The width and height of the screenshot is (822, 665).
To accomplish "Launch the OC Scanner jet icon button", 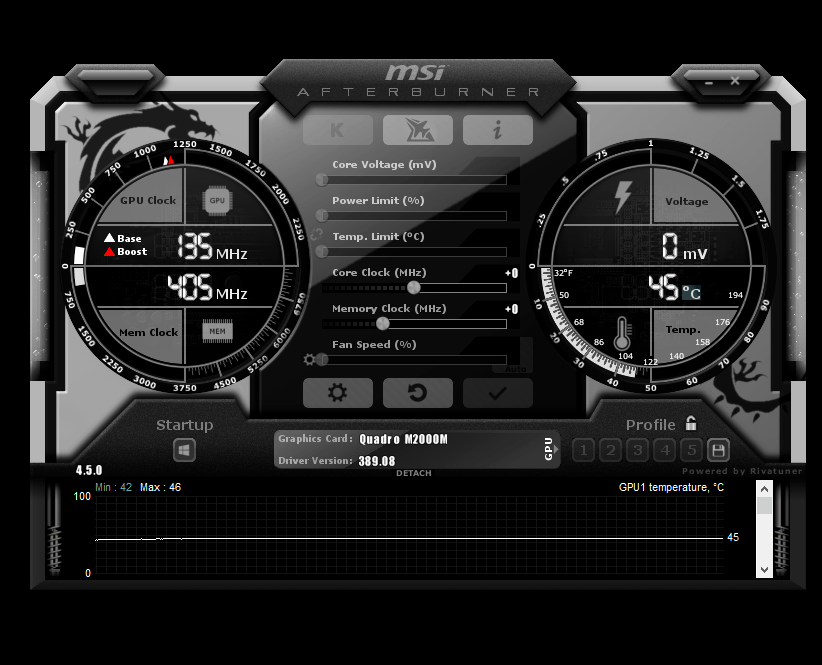I will click(x=418, y=130).
